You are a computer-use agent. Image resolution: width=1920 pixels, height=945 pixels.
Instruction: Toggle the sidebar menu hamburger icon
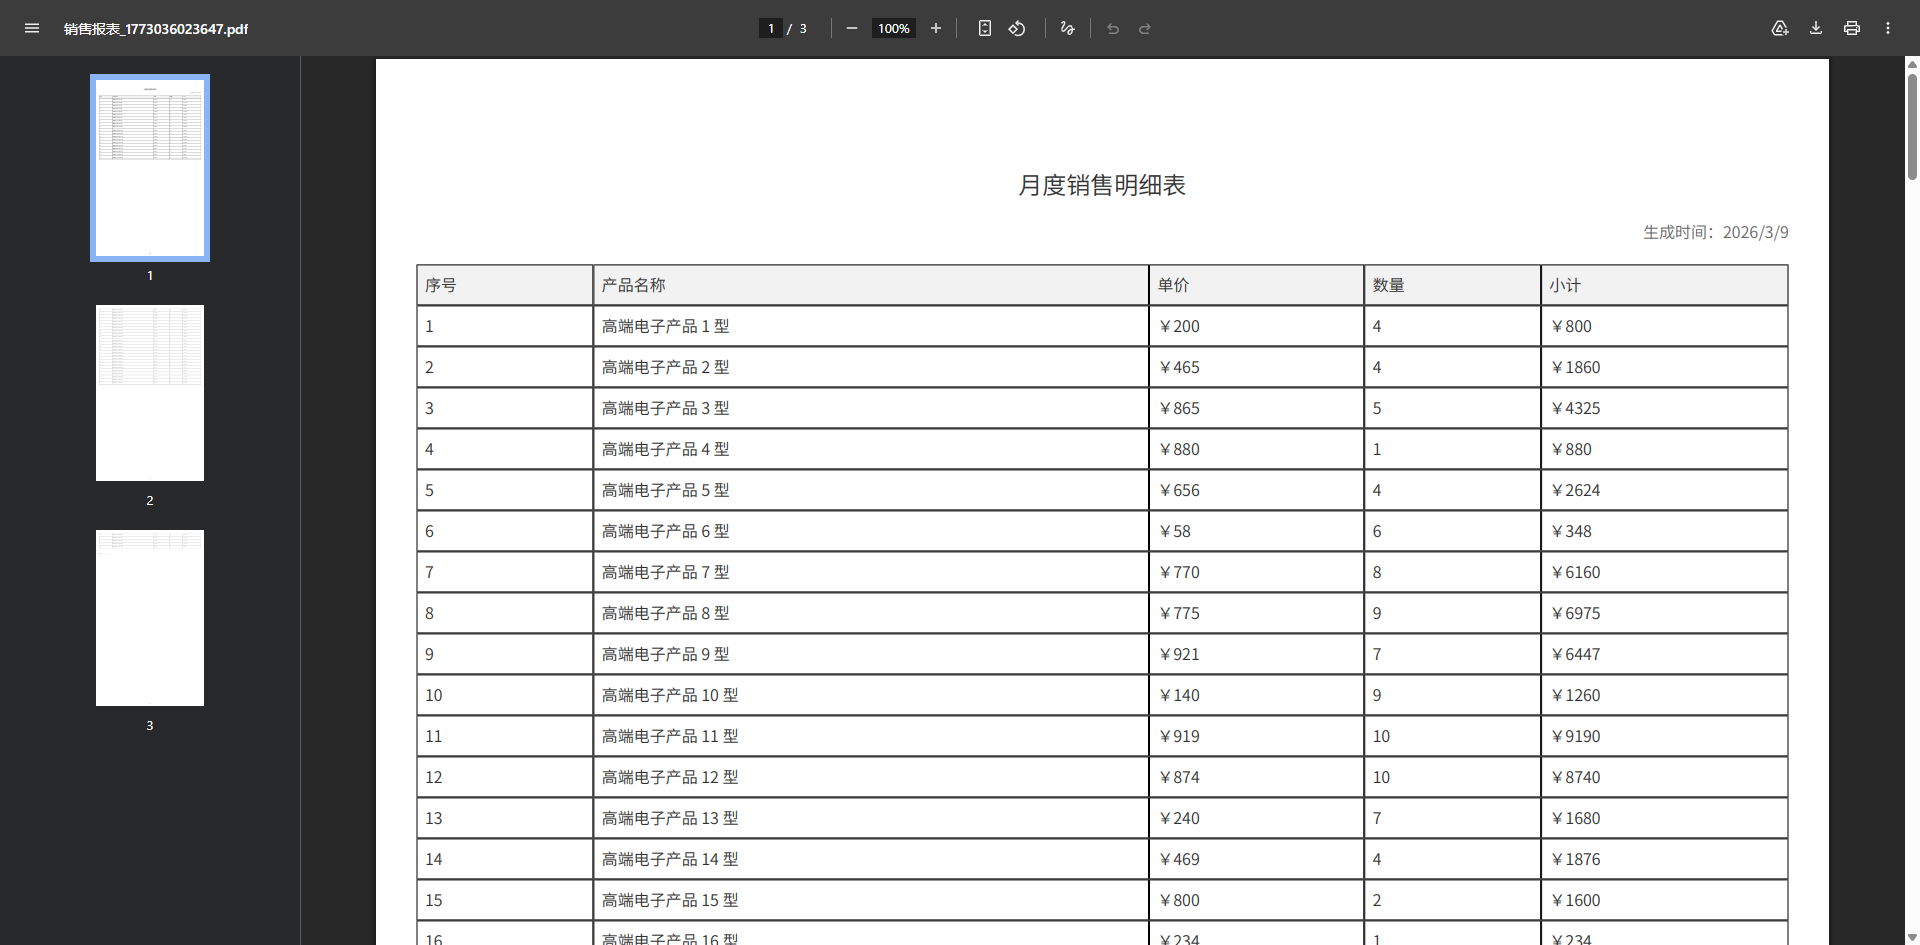point(32,28)
